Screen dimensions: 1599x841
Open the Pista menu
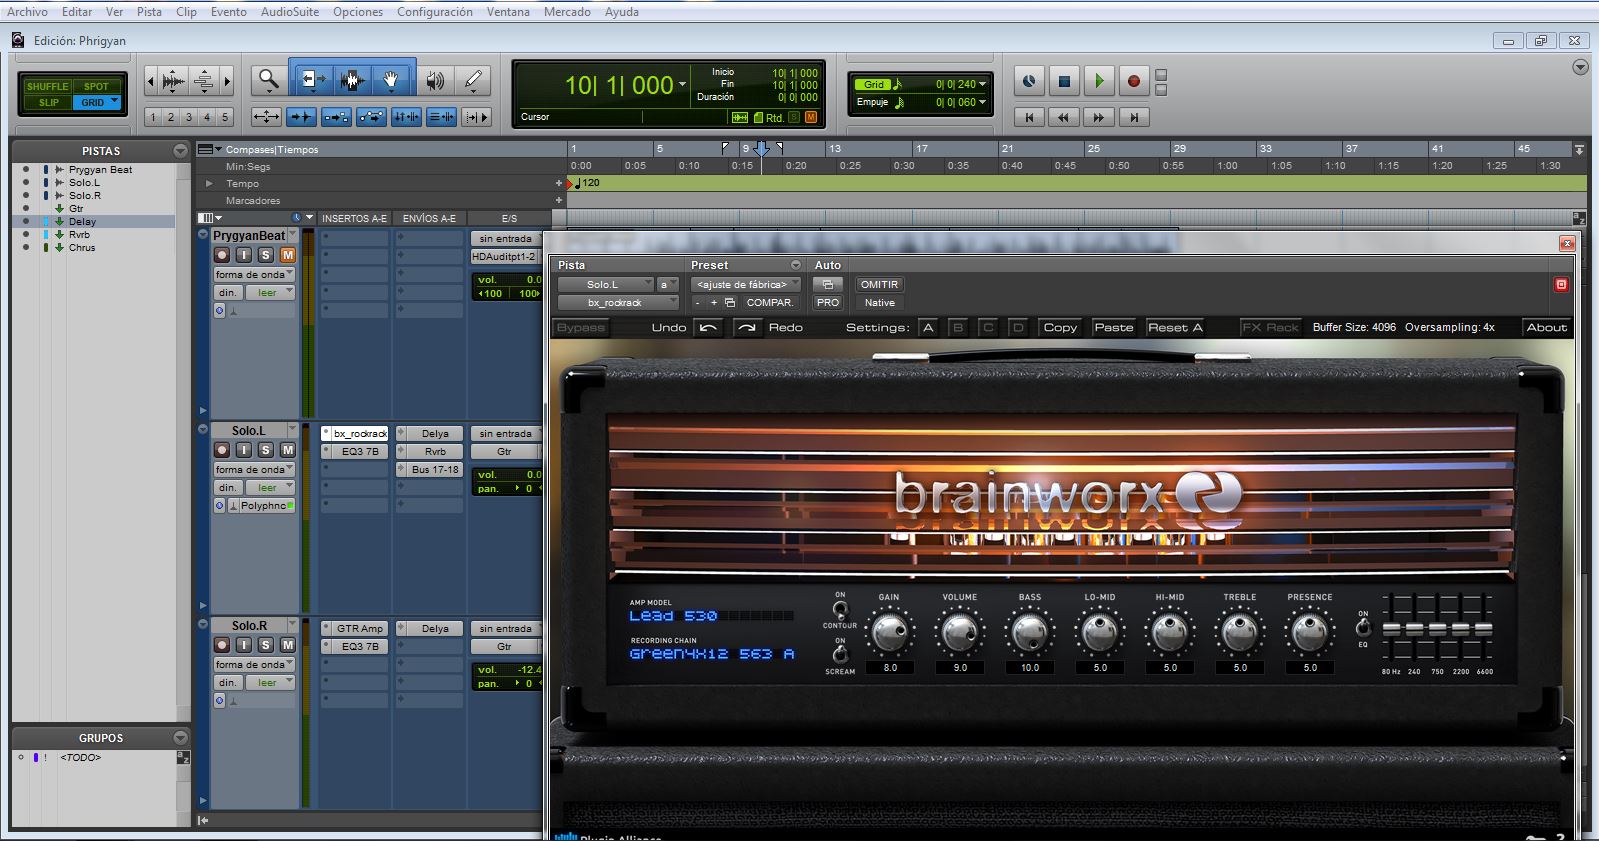[x=149, y=12]
